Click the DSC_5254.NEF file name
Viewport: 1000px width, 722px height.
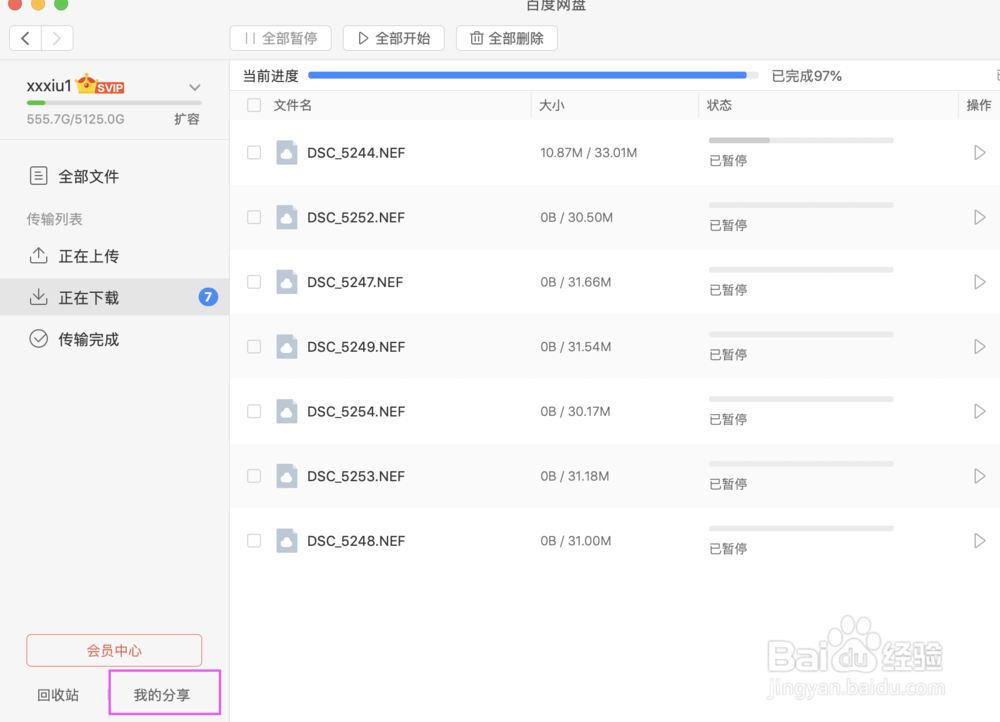coord(356,412)
